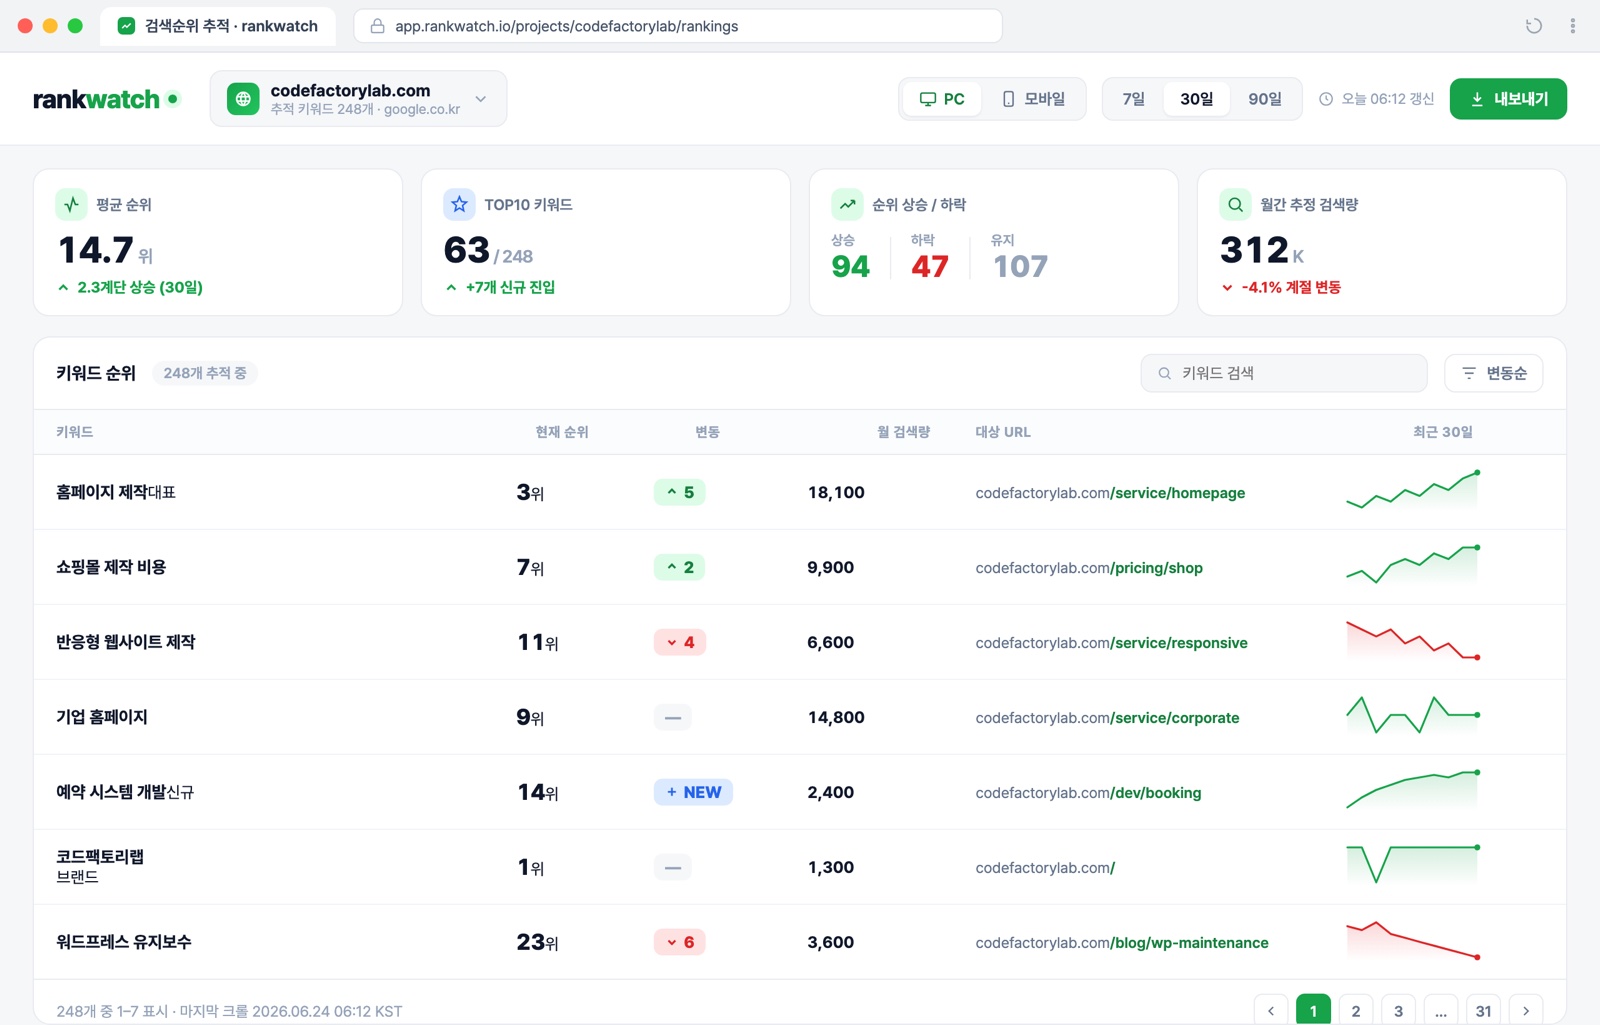
Task: Select the 7일 period tab
Action: pyautogui.click(x=1133, y=99)
